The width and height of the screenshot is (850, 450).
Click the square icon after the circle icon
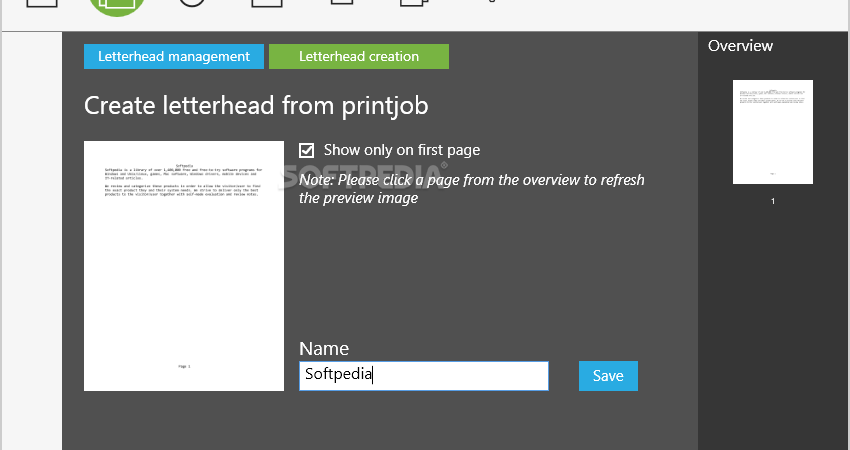pos(267,3)
